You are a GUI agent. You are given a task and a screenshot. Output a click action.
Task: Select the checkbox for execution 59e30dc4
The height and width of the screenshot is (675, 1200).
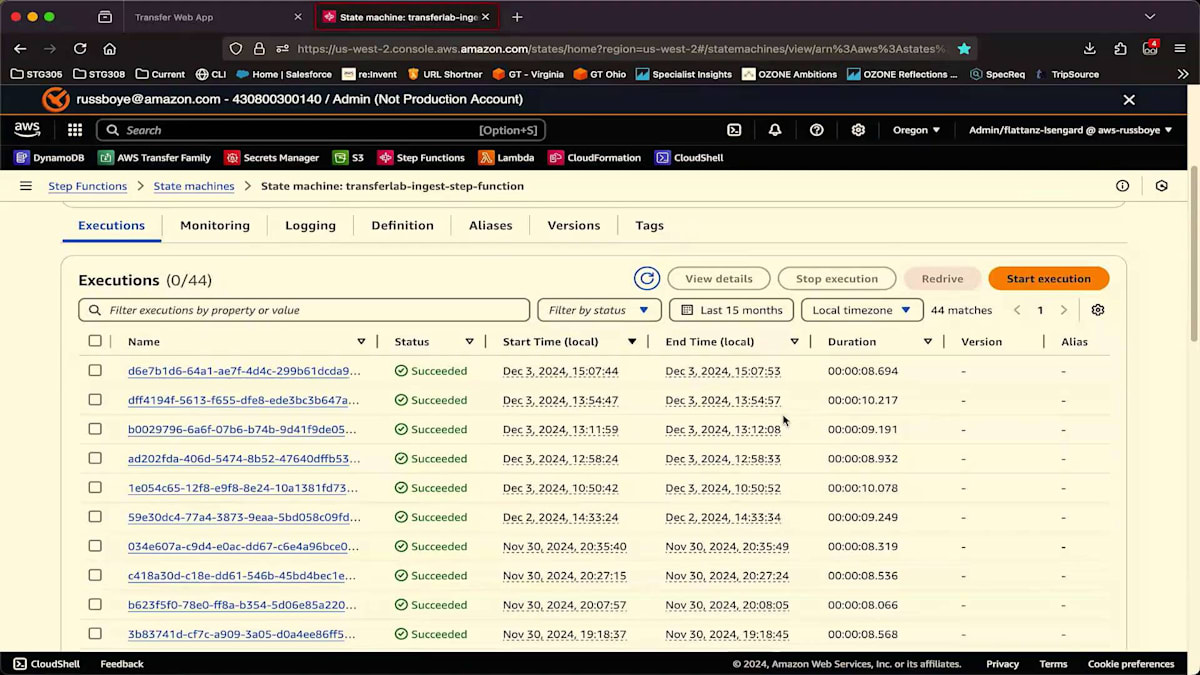click(95, 517)
